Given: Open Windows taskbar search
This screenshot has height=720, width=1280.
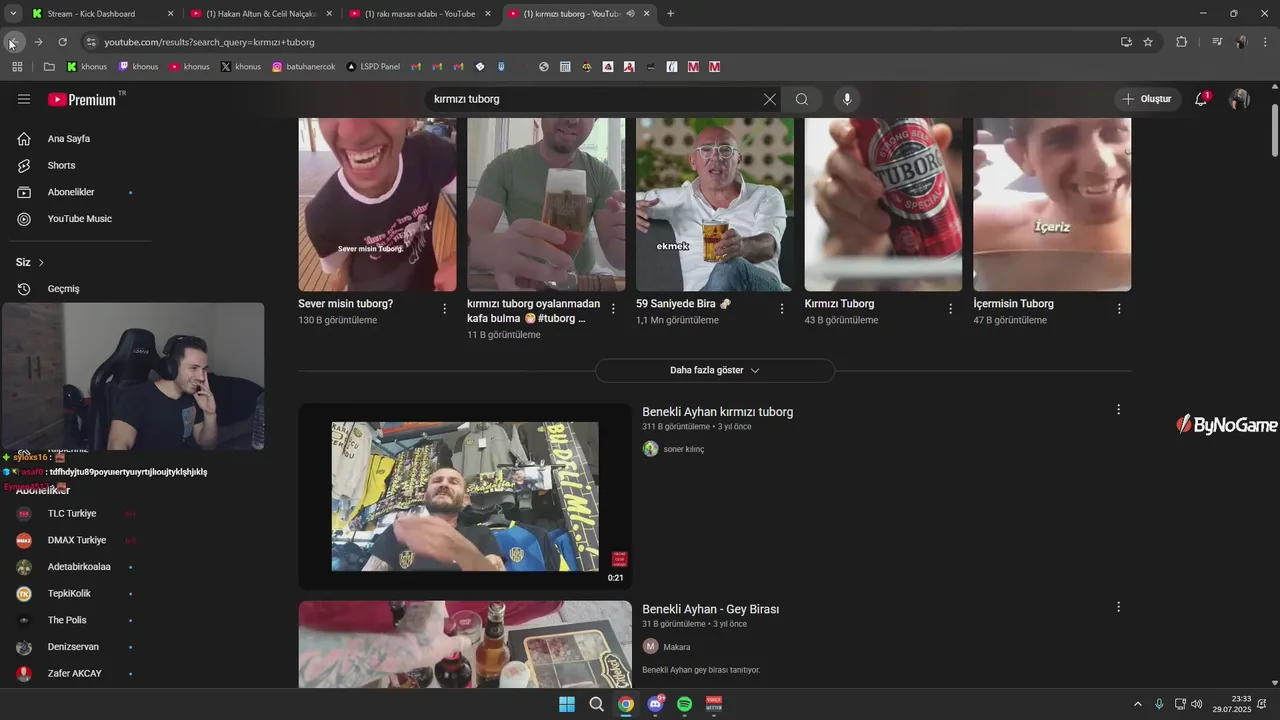Looking at the screenshot, I should point(596,704).
